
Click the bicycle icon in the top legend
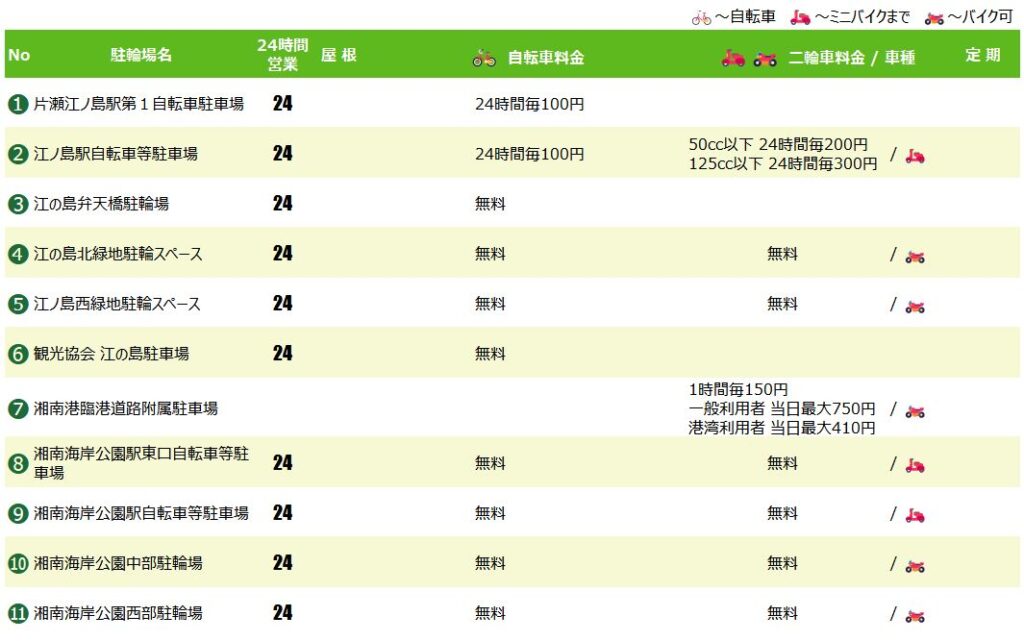(x=701, y=17)
